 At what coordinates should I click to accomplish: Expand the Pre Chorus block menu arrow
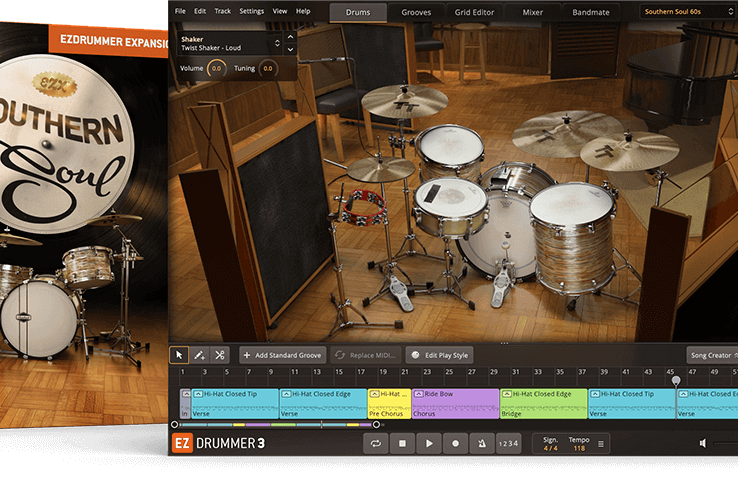pyautogui.click(x=374, y=394)
